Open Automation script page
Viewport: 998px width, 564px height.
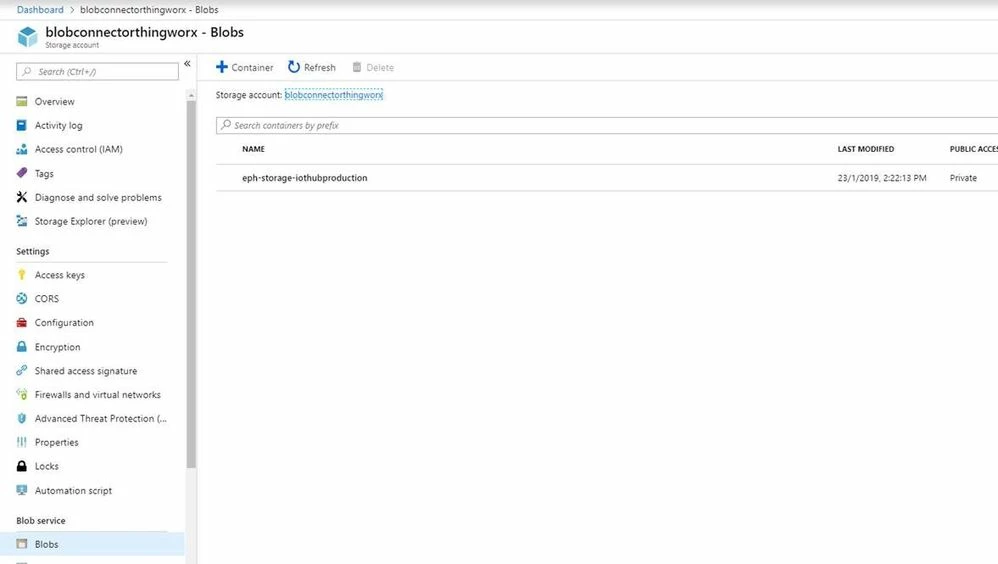(x=73, y=491)
